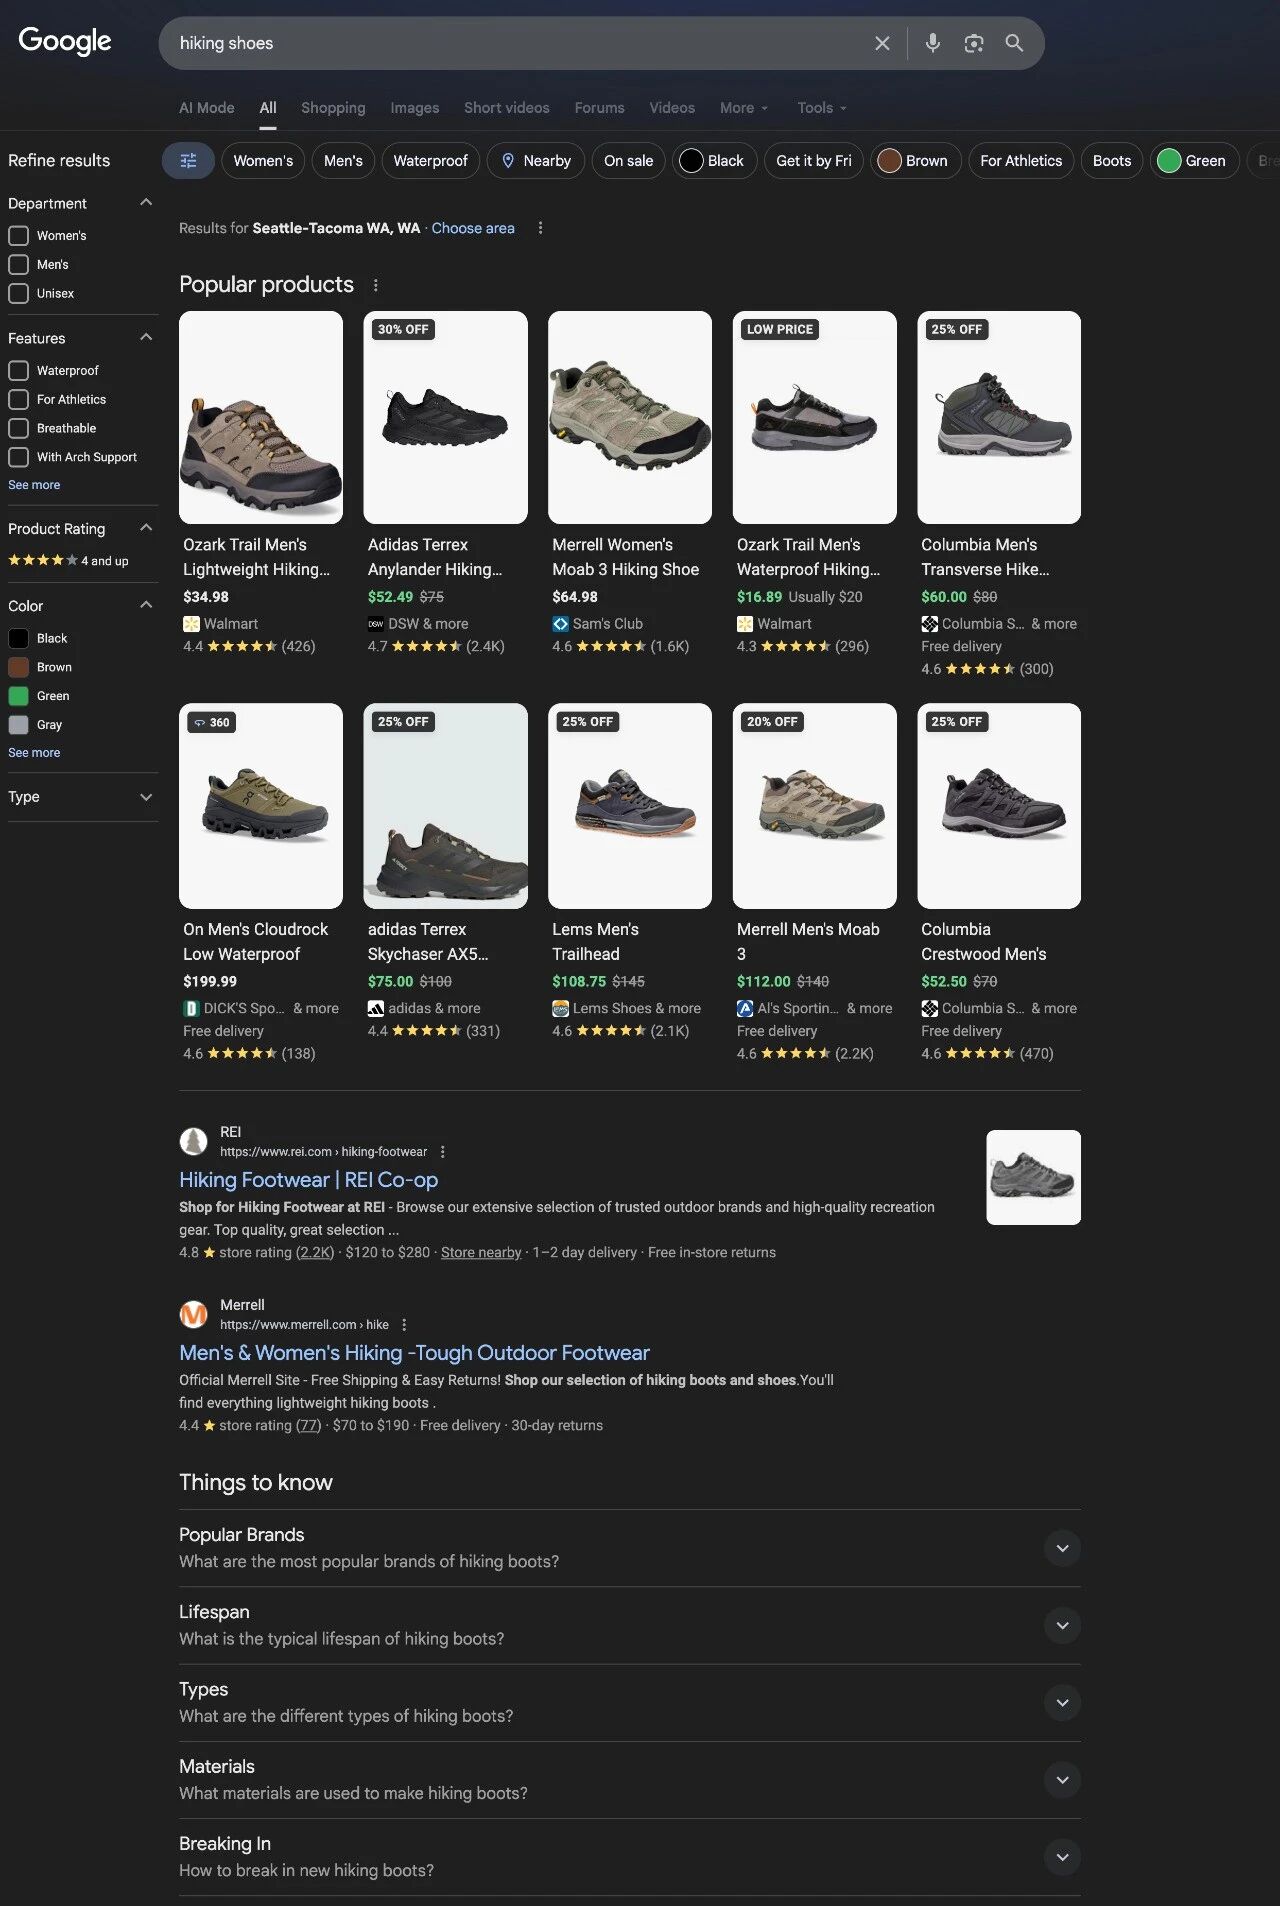1280x1906 pixels.
Task: Click the Choose area link
Action: point(473,228)
